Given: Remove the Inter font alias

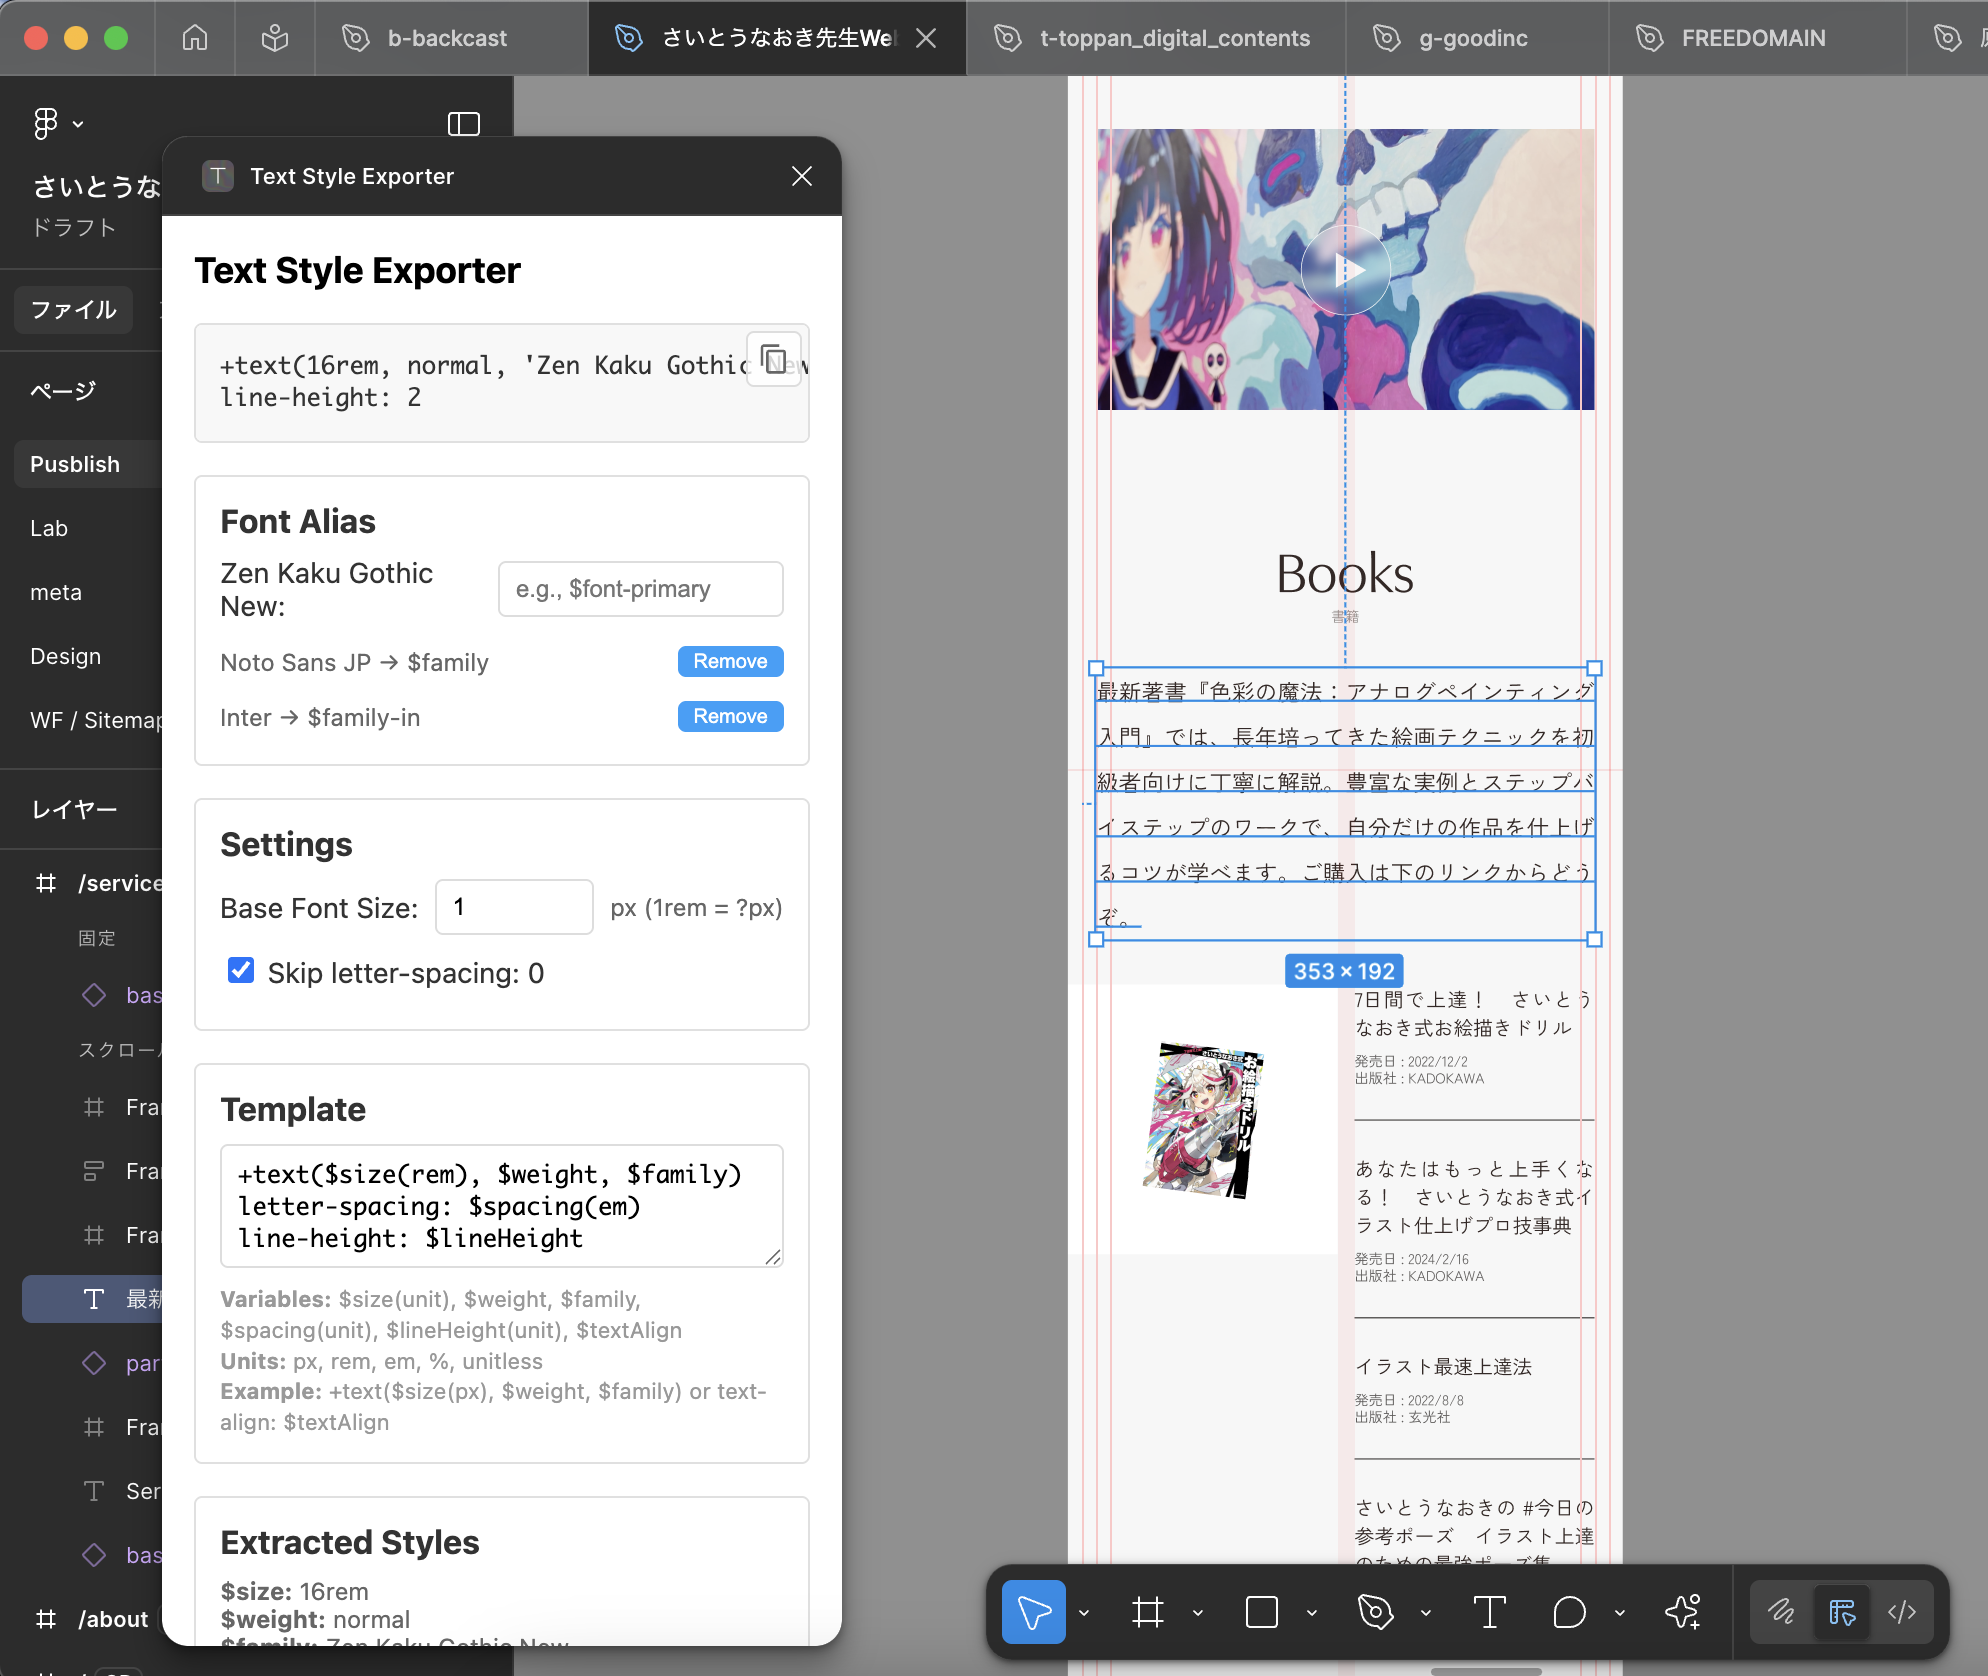Looking at the screenshot, I should point(730,716).
